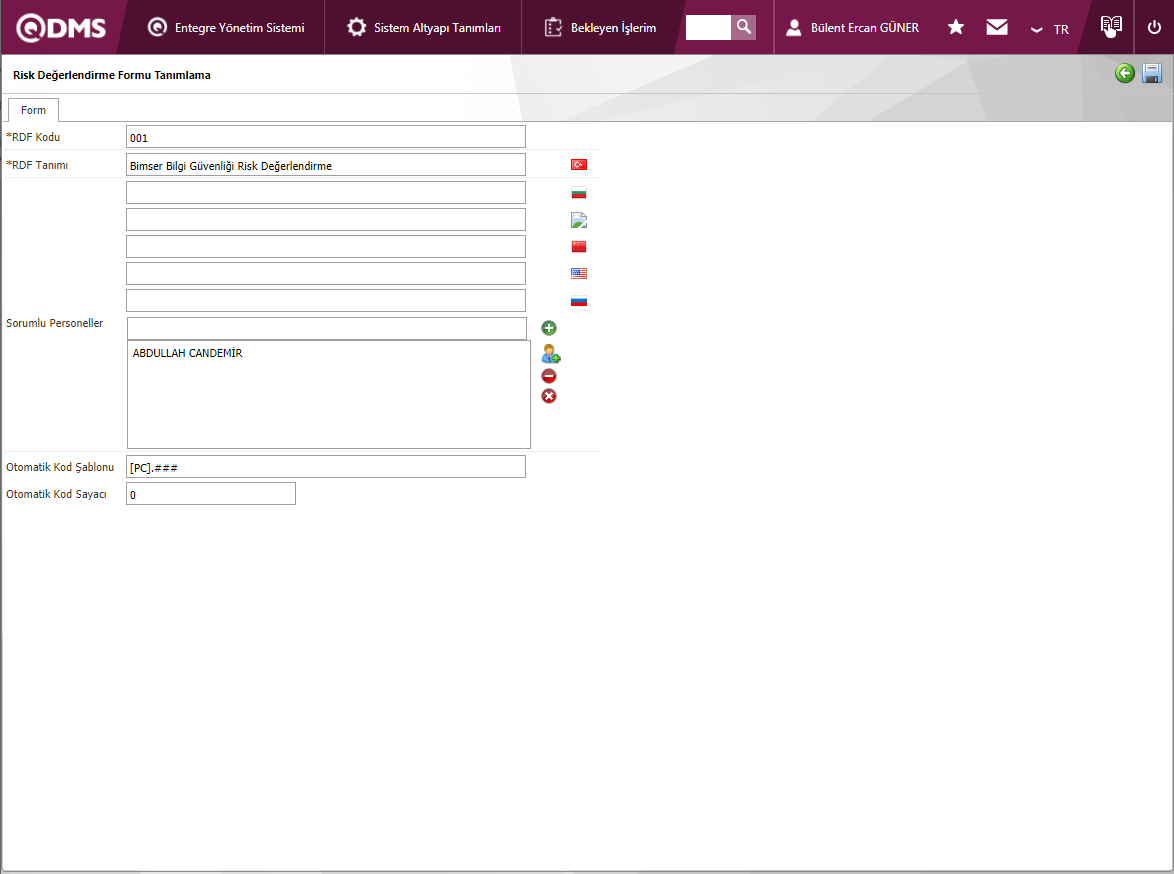Click the search magnifier button

pyautogui.click(x=743, y=27)
